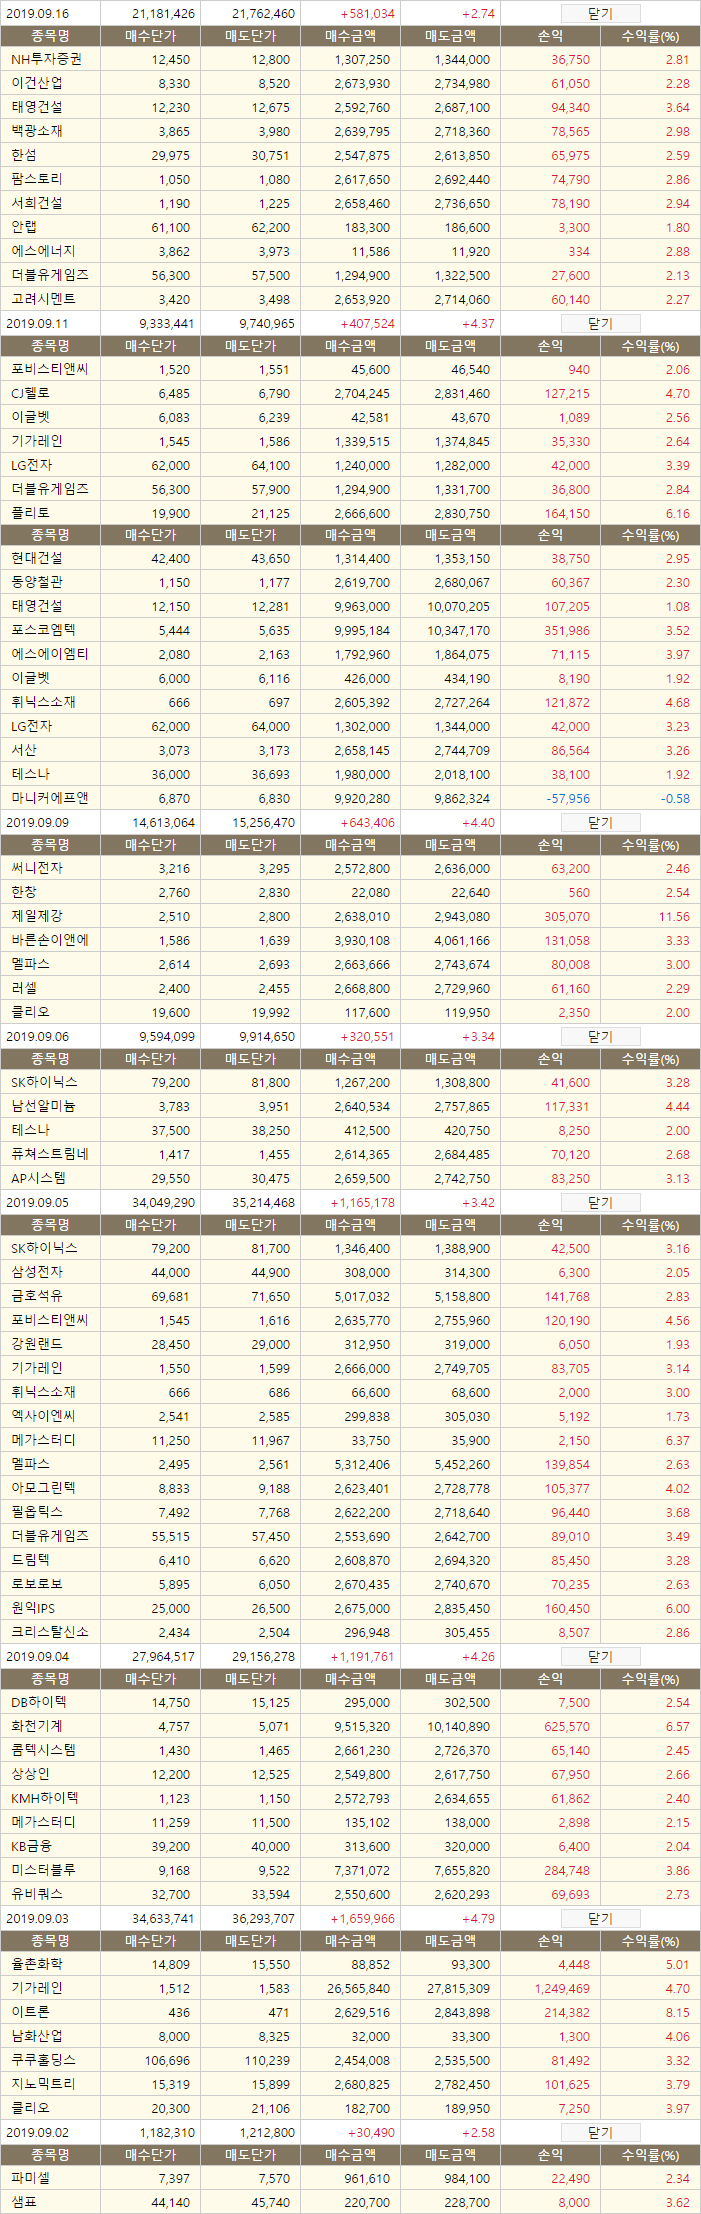Select the CJ헬로 row name
701x2214 pixels.
click(x=30, y=393)
